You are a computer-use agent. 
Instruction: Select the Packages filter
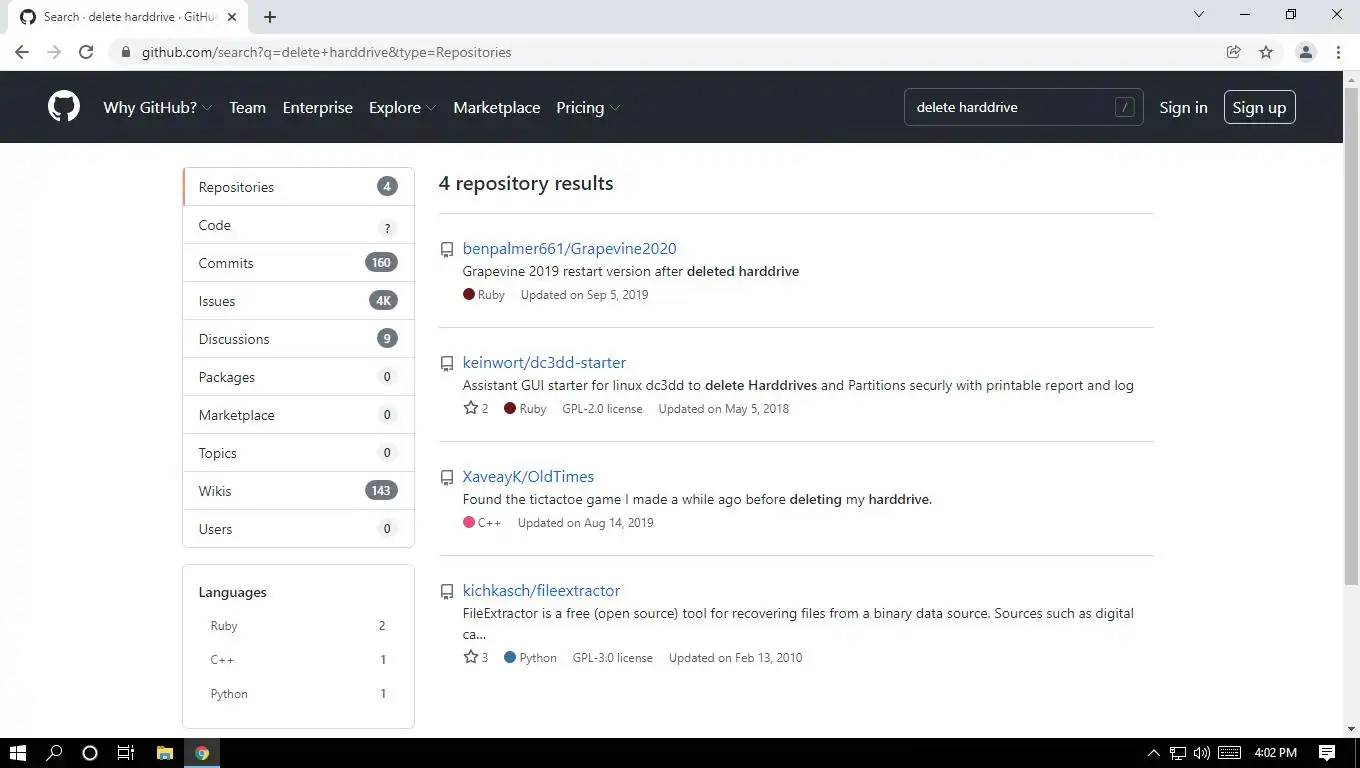click(x=298, y=377)
